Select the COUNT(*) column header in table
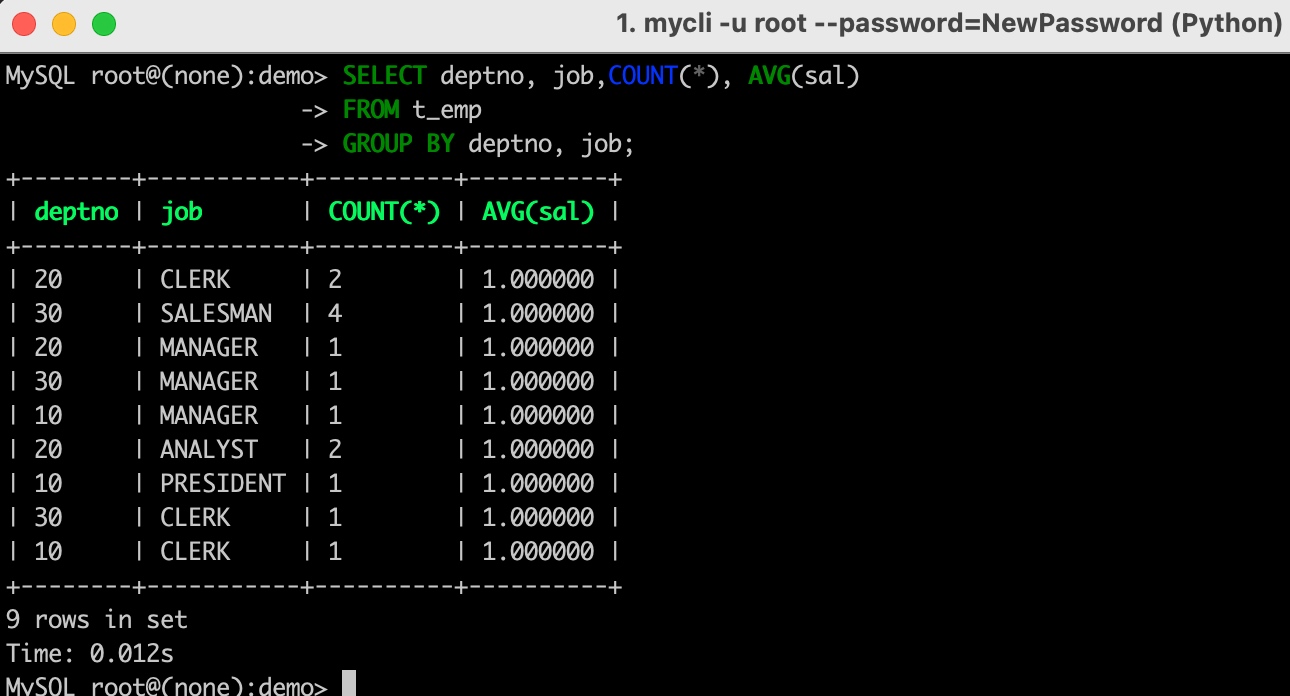 [x=384, y=212]
